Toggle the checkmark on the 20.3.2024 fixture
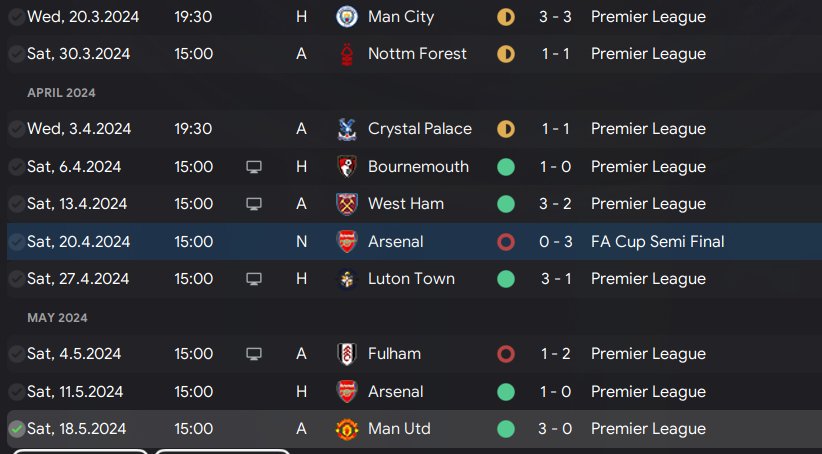 point(17,17)
